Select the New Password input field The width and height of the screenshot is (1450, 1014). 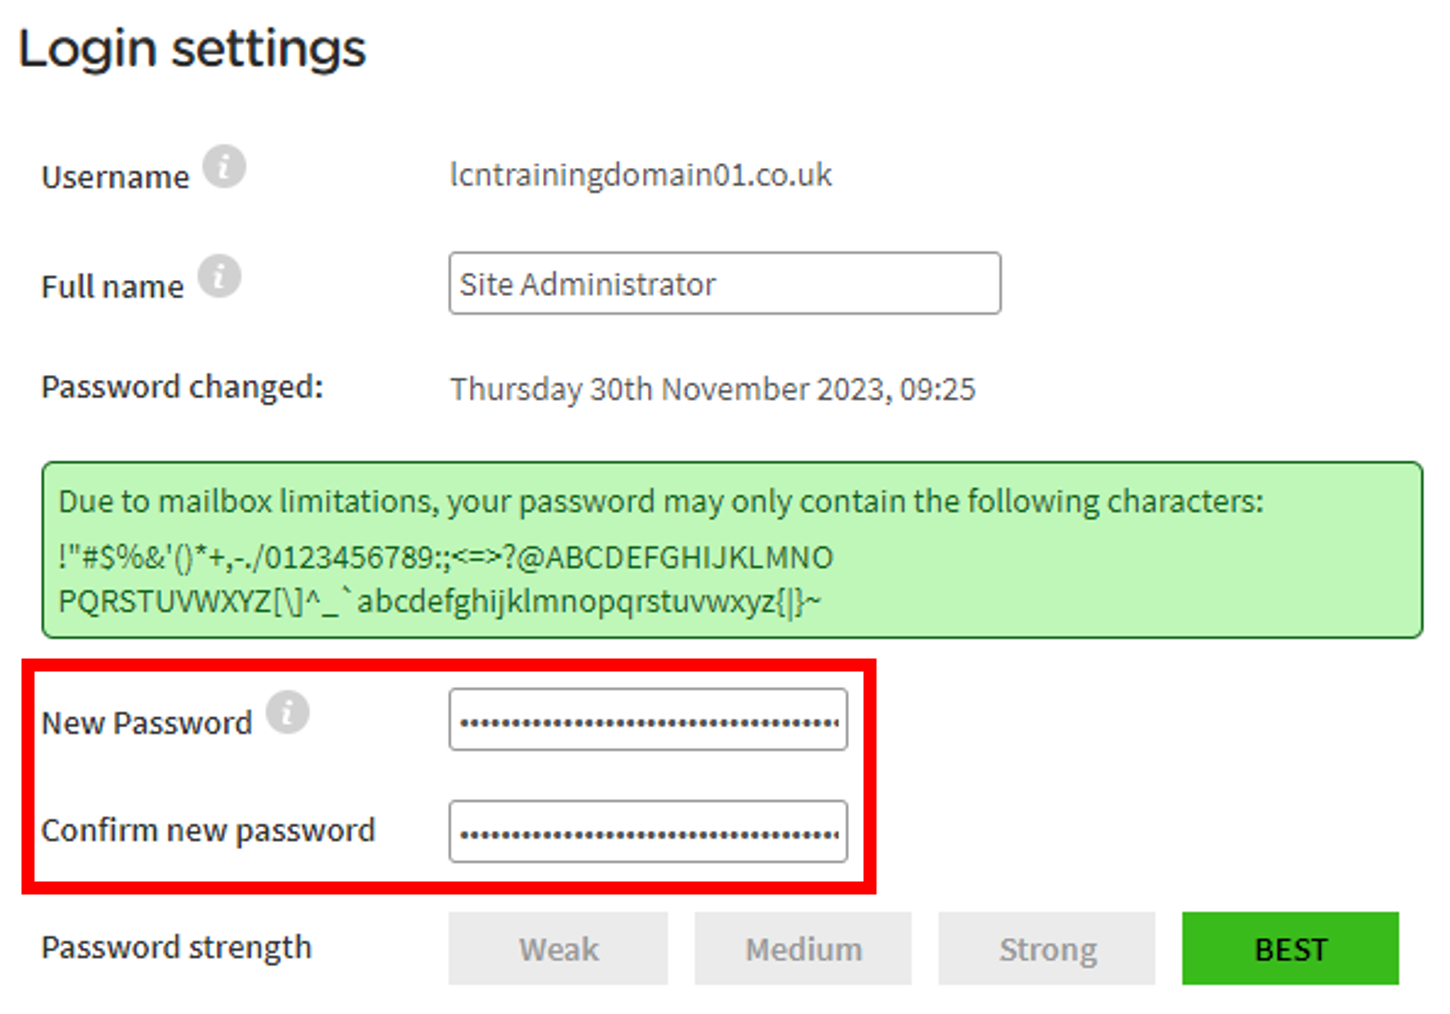coord(648,719)
